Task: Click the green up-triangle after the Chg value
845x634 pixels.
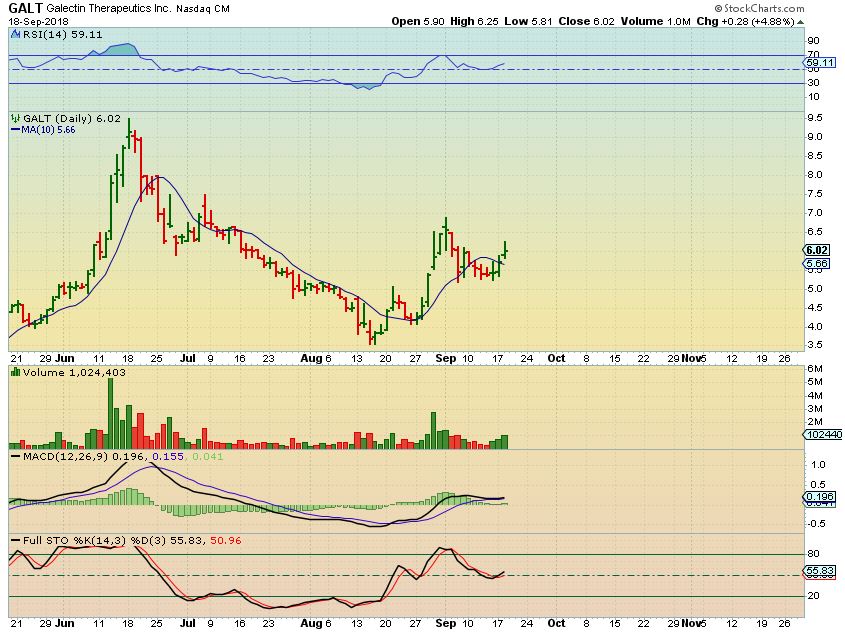Action: [801, 22]
